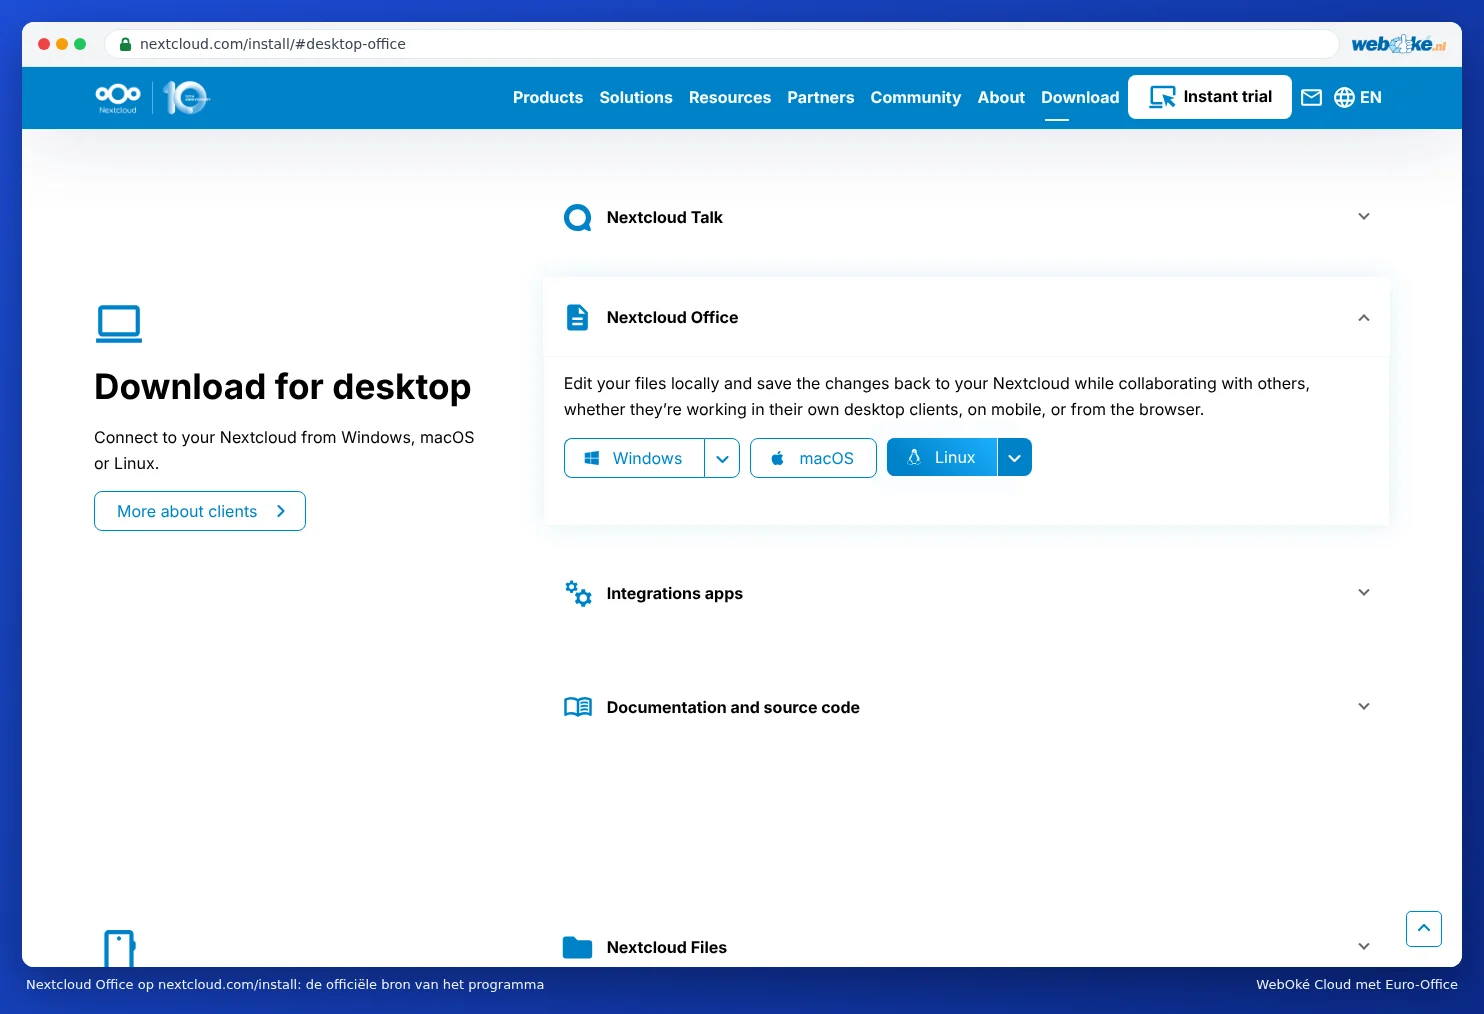The height and width of the screenshot is (1014, 1484).
Task: Download Nextcloud Office for Windows
Action: [x=634, y=458]
